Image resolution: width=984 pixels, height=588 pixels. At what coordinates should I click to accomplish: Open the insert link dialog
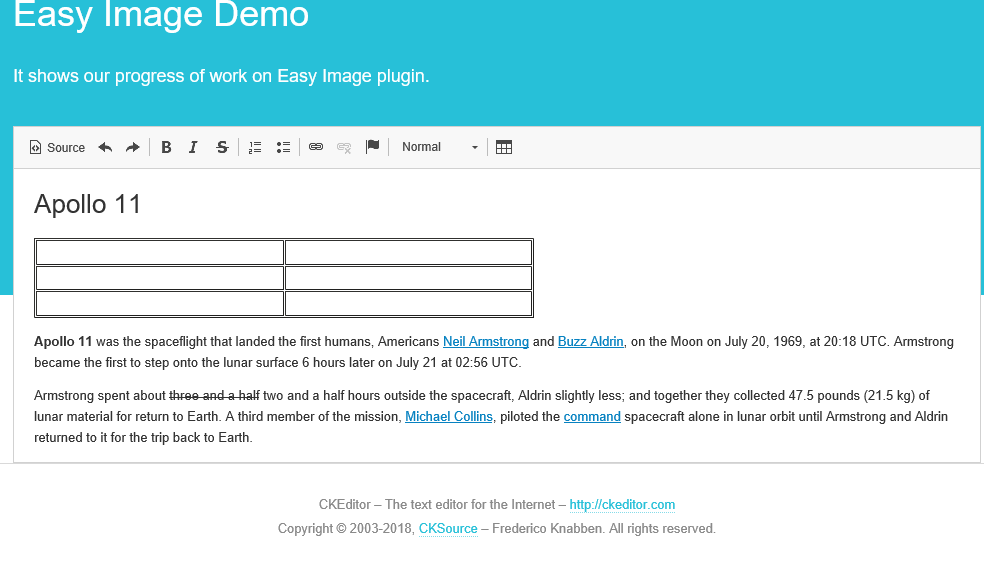click(x=316, y=147)
